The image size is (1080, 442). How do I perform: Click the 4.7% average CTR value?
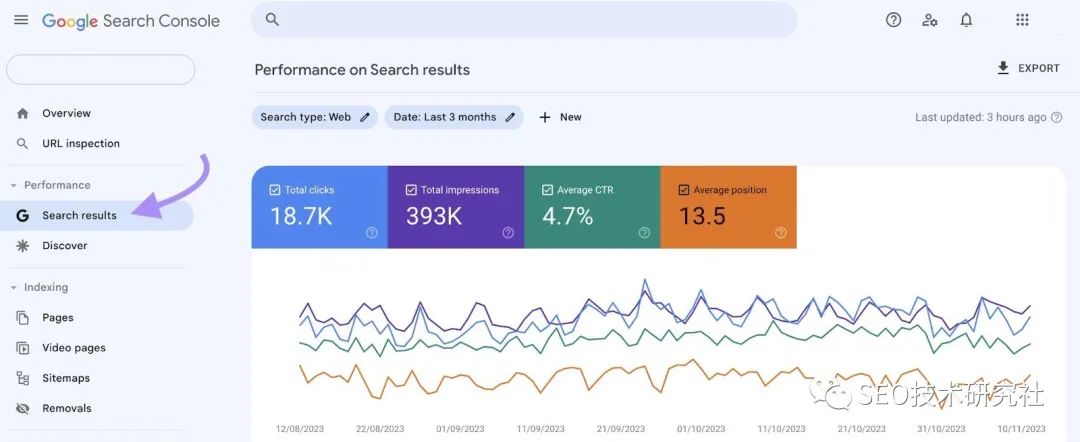[x=568, y=216]
